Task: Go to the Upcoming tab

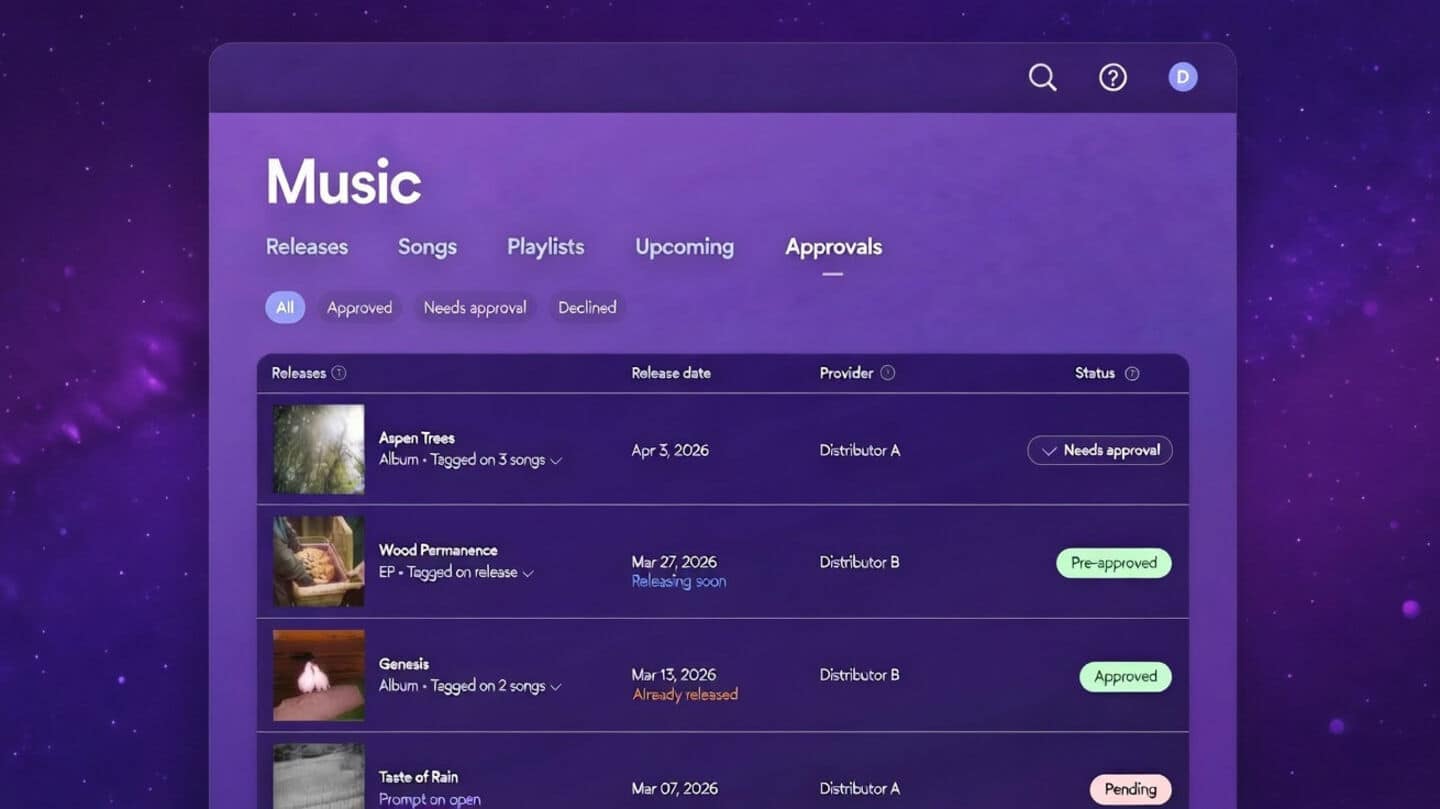Action: [684, 247]
